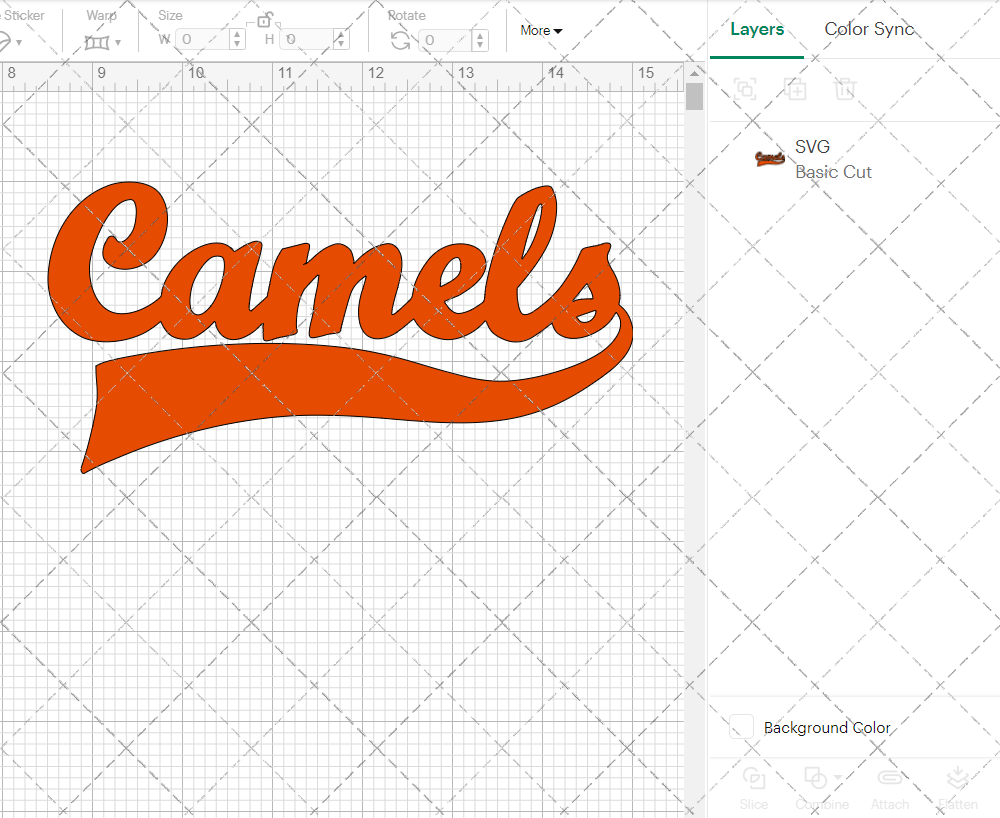Use the Combine tool
Viewport: 1000px width, 818px height.
(x=815, y=786)
